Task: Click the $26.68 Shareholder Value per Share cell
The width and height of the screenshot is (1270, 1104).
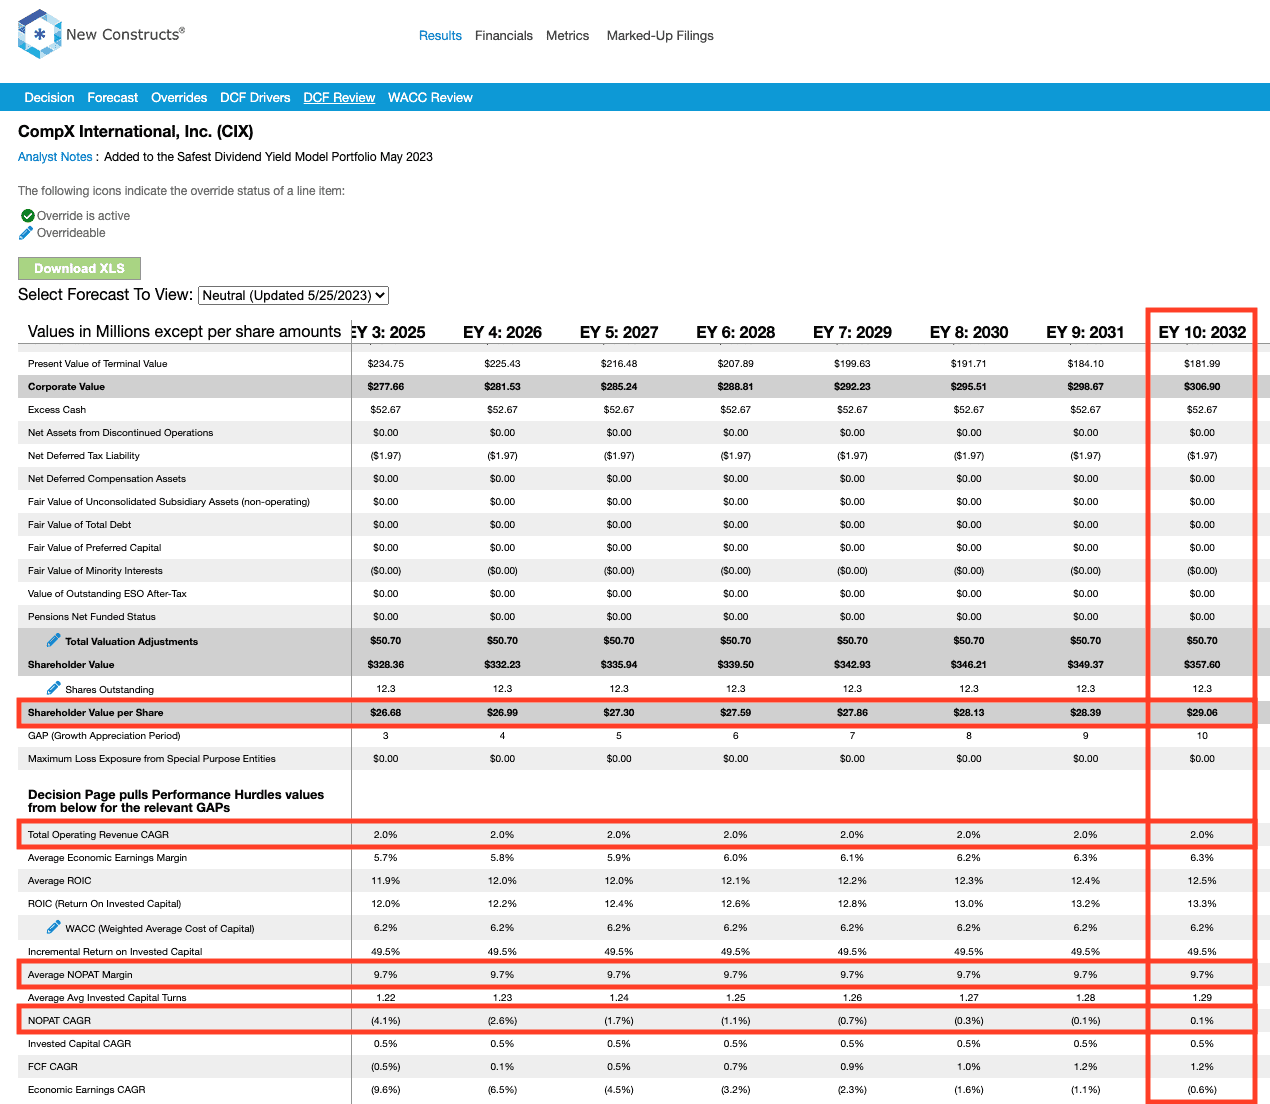Action: 386,713
